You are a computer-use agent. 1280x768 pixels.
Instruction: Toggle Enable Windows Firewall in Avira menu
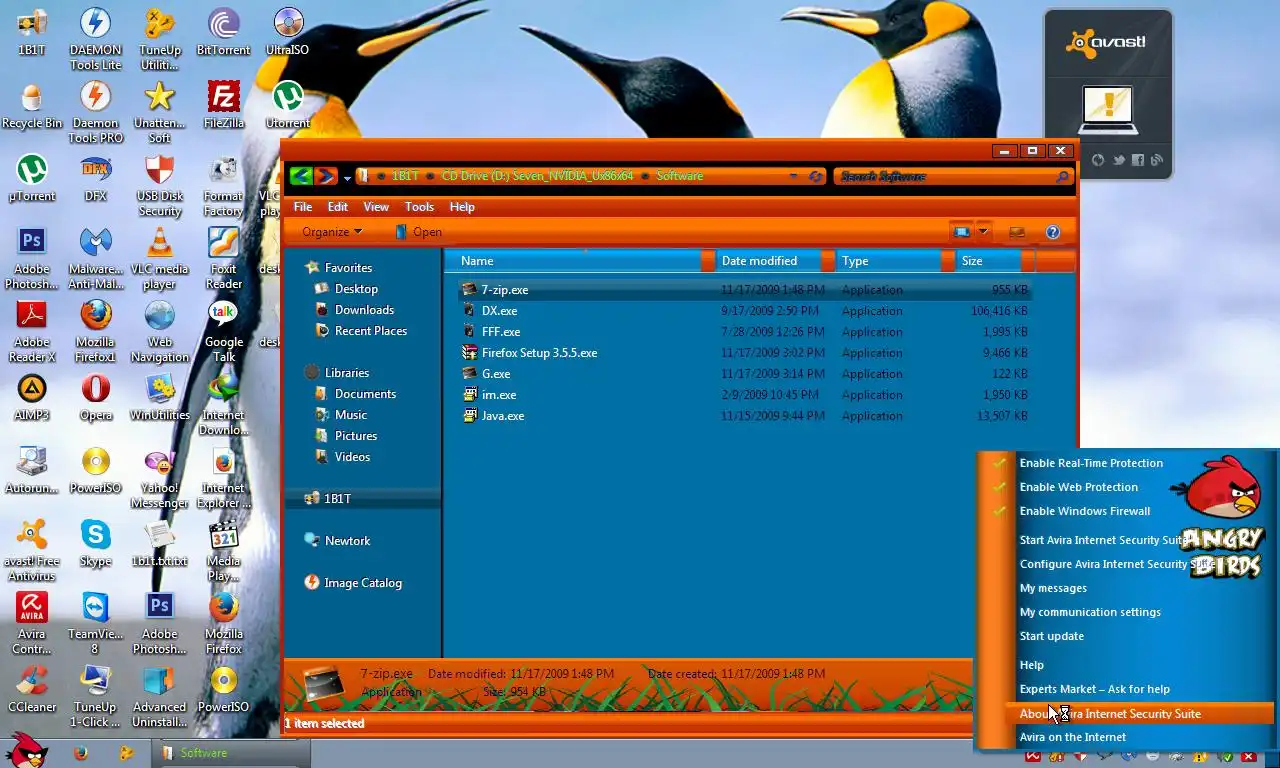point(1084,511)
